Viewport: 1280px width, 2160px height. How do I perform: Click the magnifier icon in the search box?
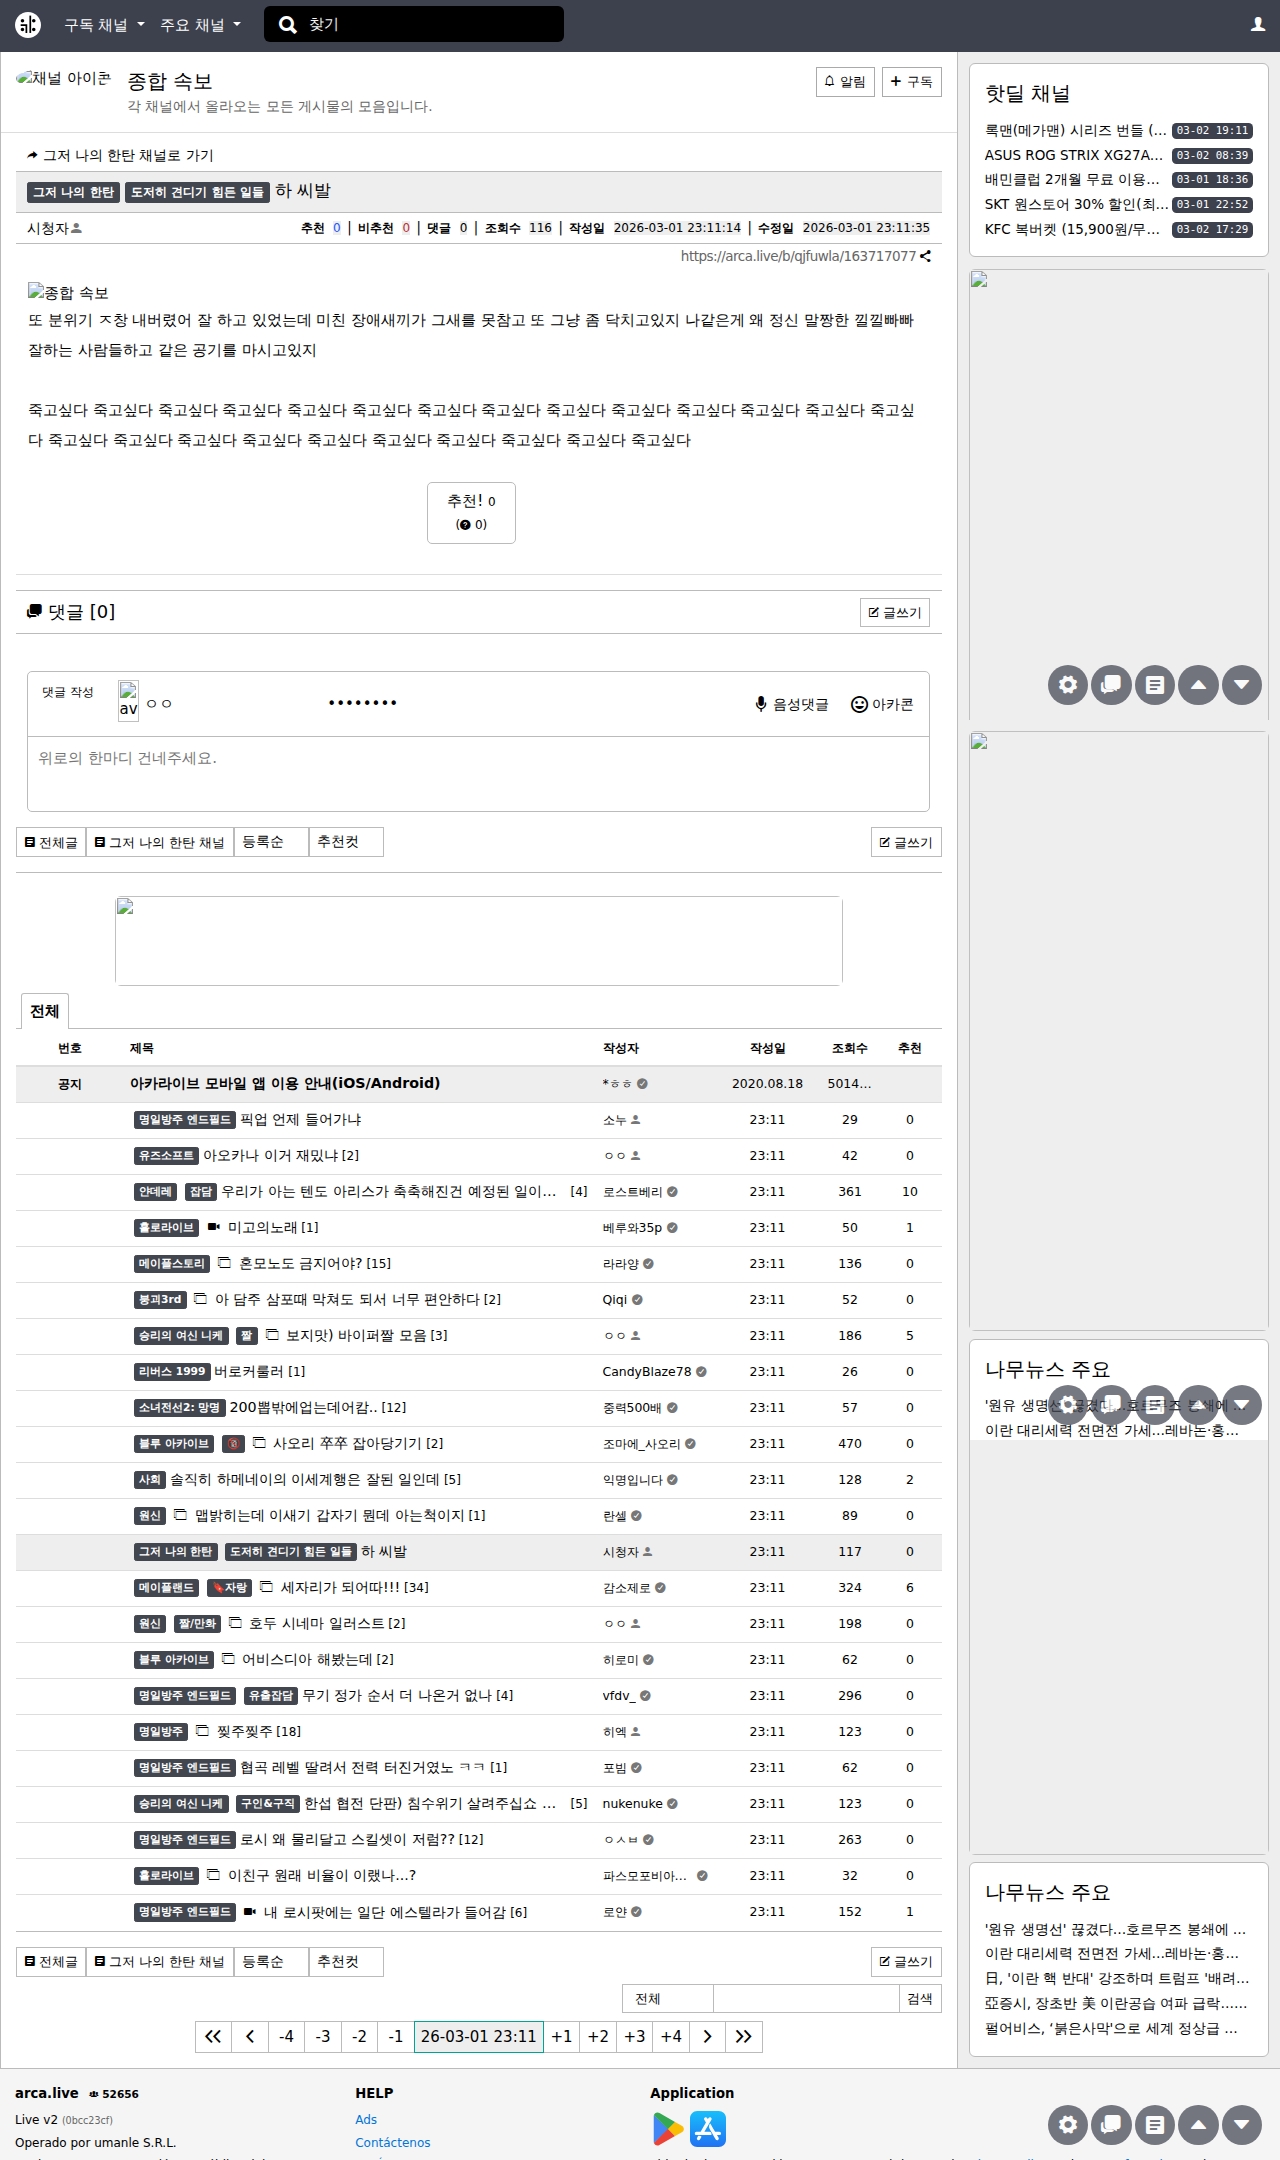288,25
